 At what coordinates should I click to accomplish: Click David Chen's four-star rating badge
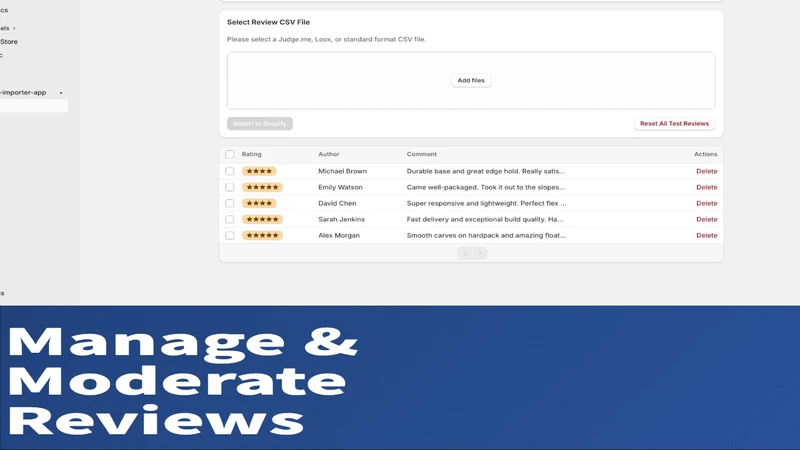(x=259, y=204)
